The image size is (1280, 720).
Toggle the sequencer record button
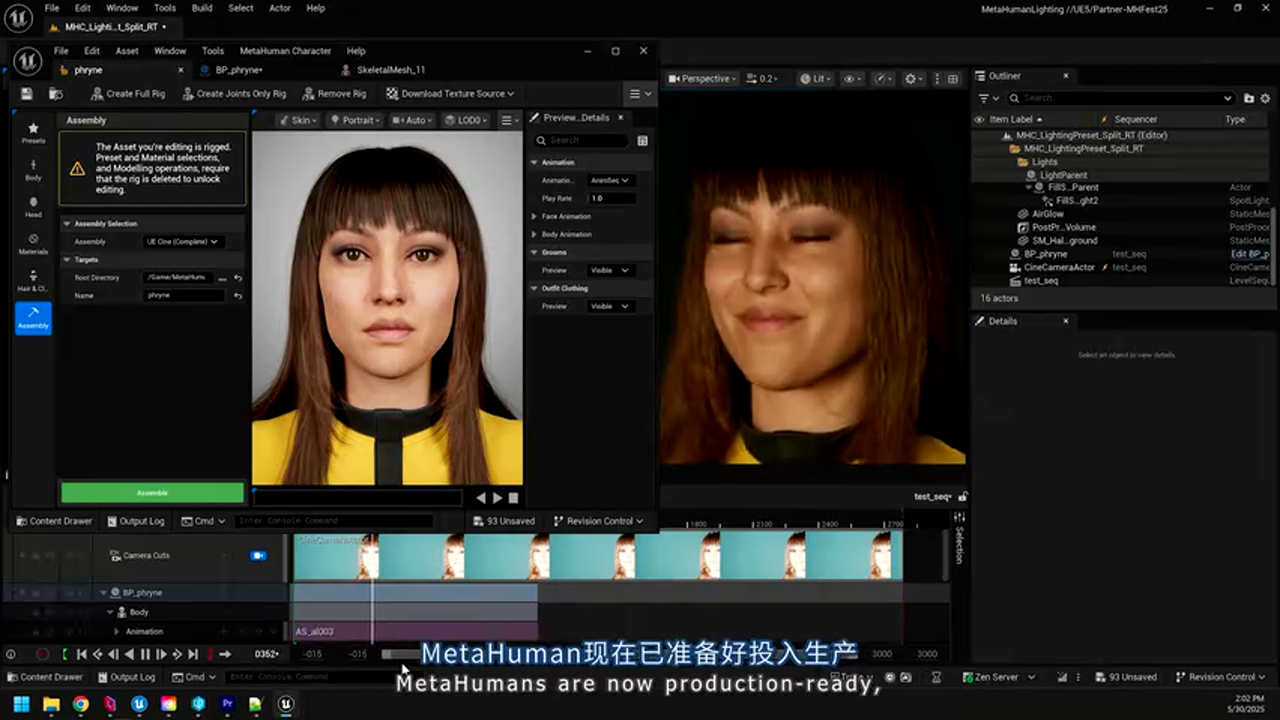pyautogui.click(x=42, y=654)
